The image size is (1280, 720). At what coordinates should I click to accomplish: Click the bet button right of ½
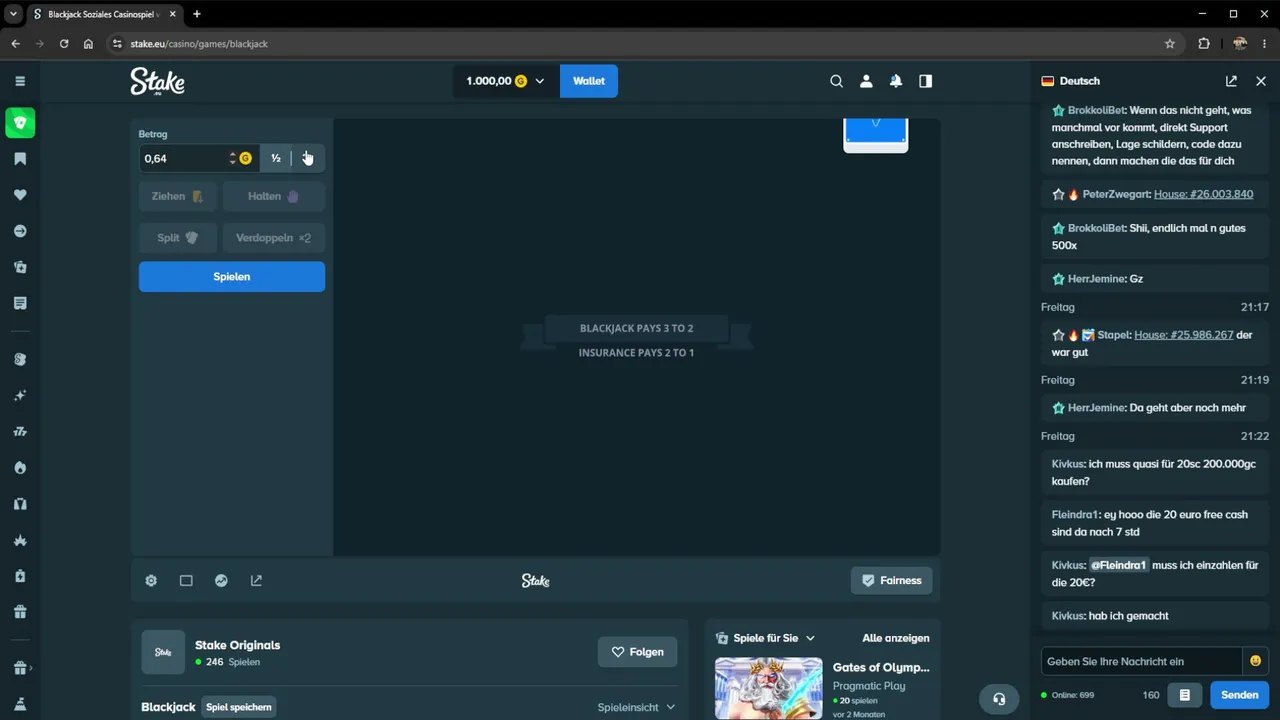pyautogui.click(x=308, y=158)
